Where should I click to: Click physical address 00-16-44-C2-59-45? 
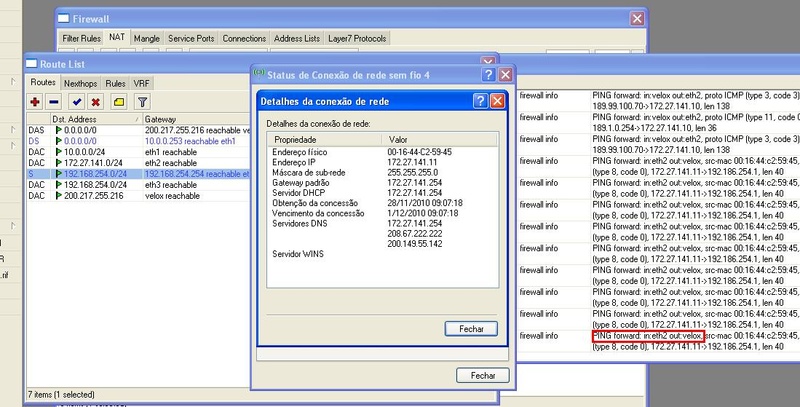419,152
